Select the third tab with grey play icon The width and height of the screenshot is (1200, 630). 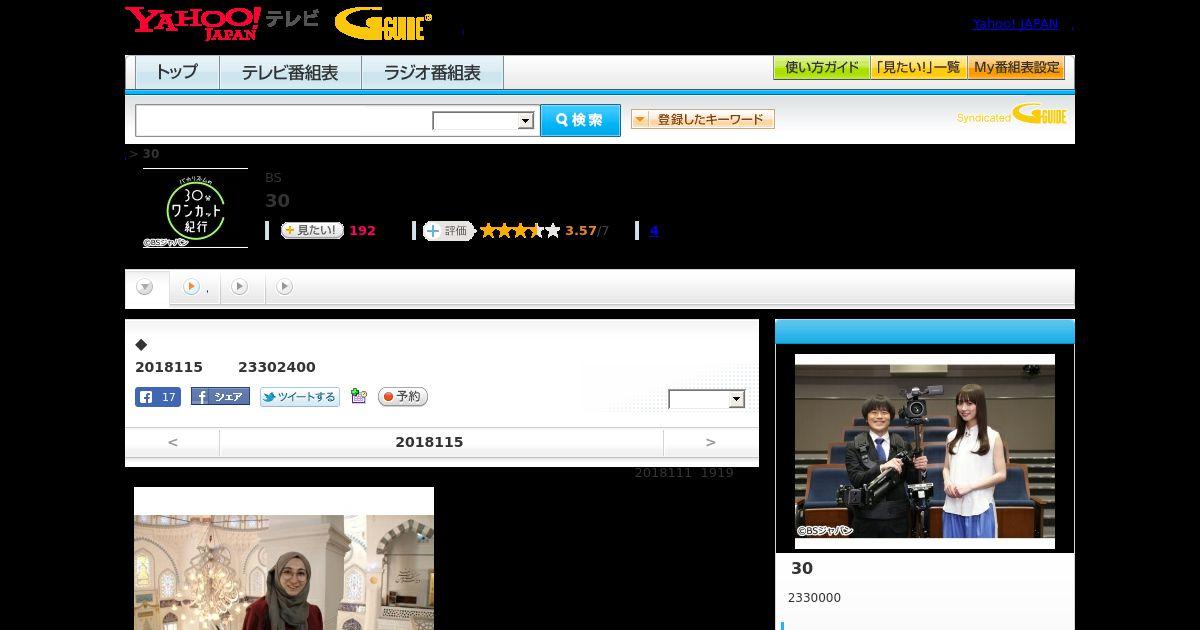coord(240,287)
